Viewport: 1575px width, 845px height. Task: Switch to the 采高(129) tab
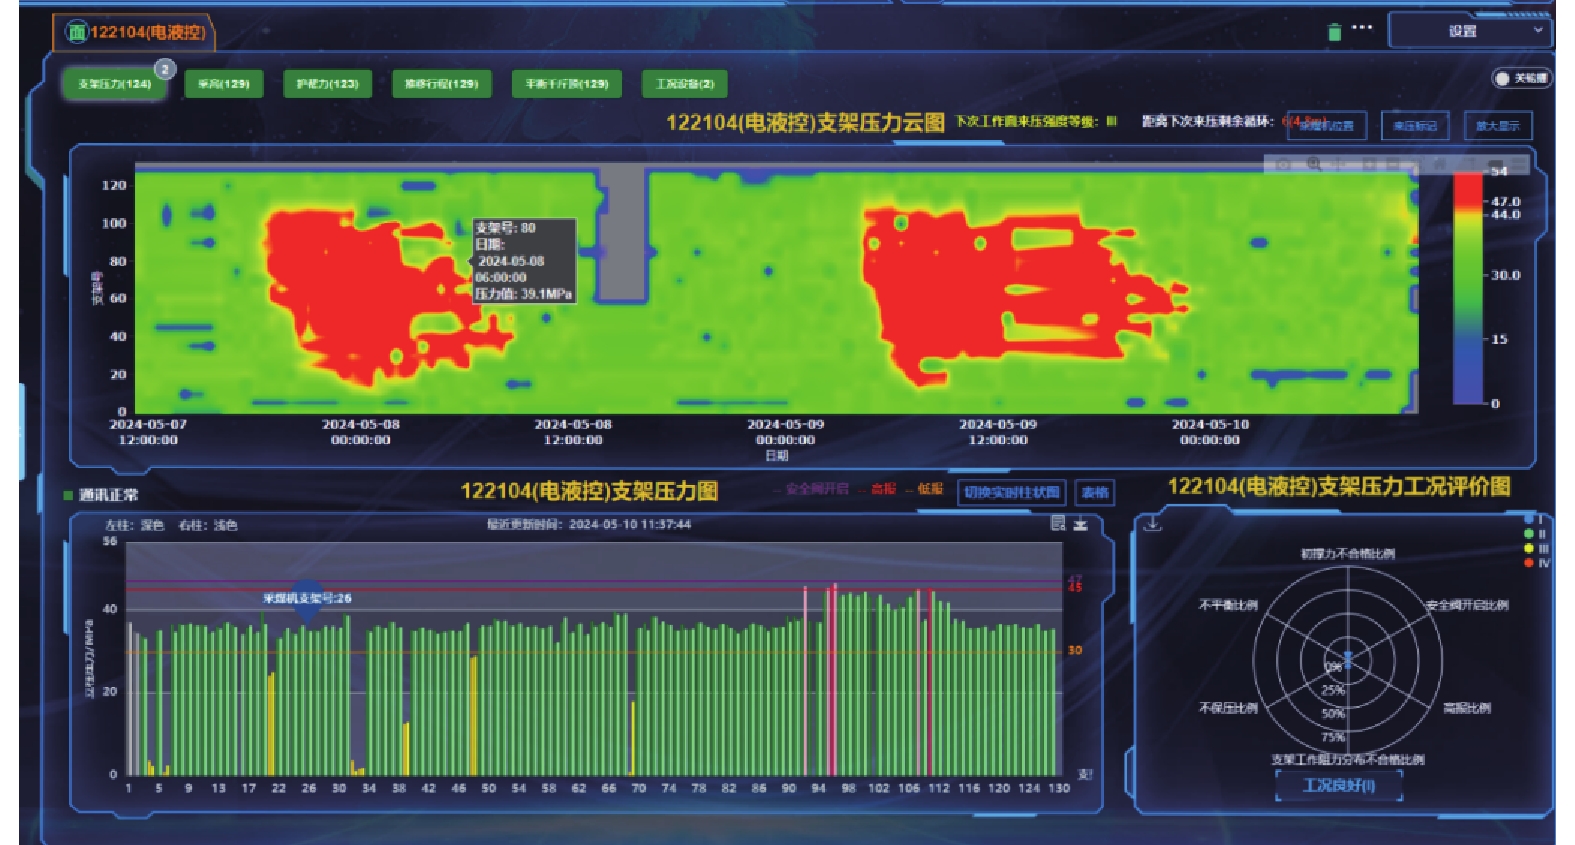(x=223, y=84)
